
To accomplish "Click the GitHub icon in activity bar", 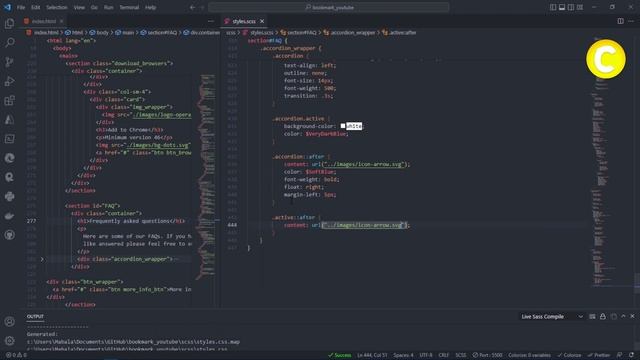I will pyautogui.click(x=9, y=235).
